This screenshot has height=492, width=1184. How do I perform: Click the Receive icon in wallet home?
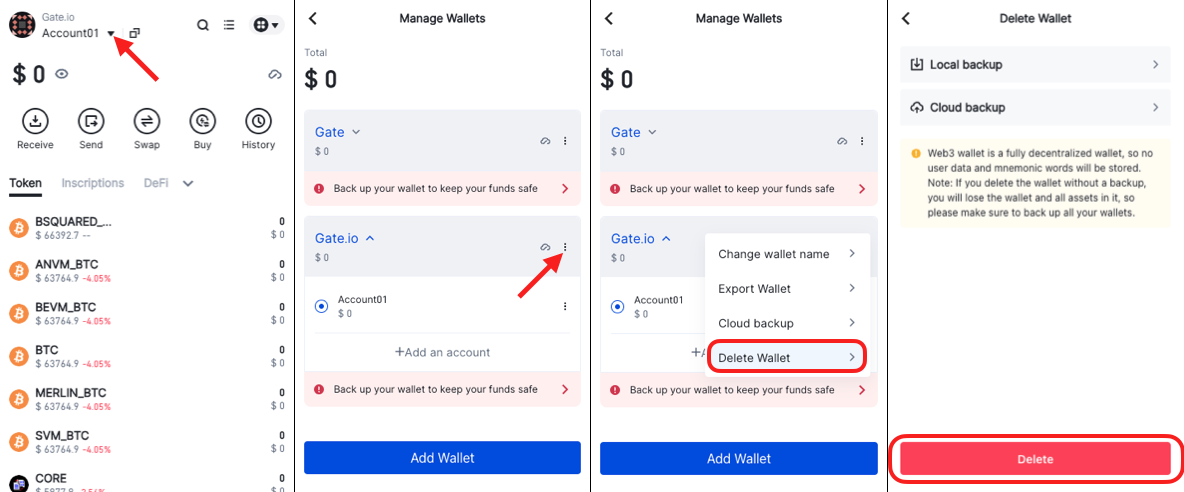(35, 122)
